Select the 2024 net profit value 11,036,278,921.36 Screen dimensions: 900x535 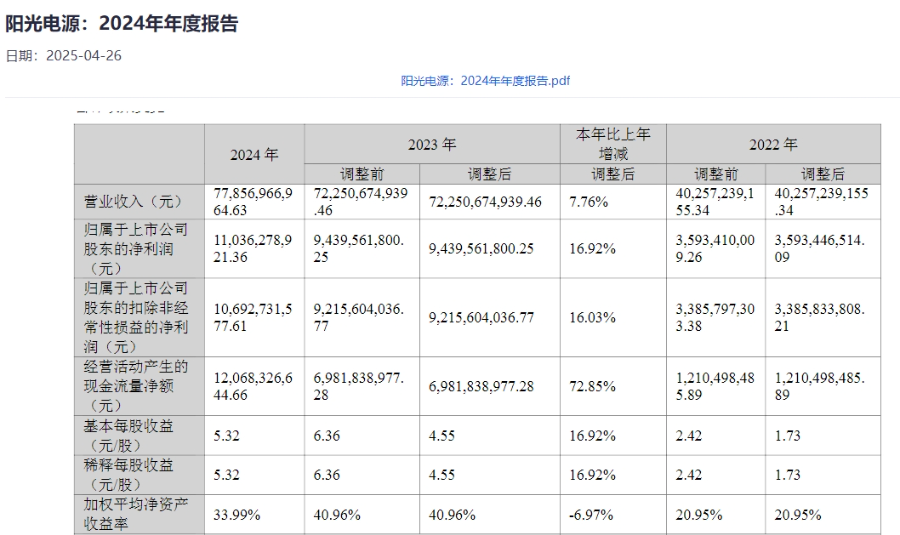tap(252, 248)
